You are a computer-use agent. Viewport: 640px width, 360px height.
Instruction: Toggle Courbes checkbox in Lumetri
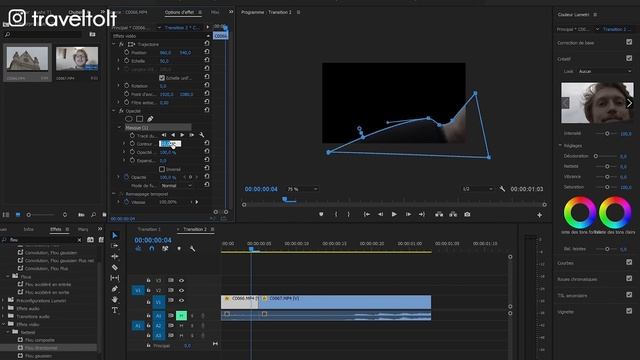click(x=629, y=262)
